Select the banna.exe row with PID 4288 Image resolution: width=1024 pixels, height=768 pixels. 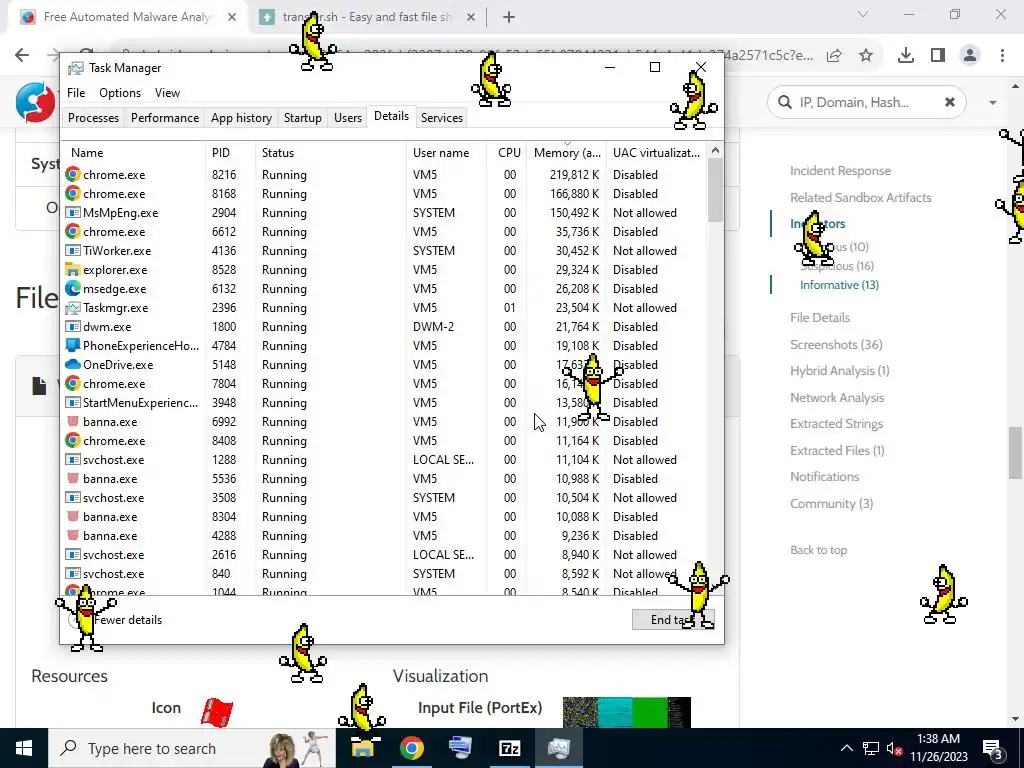pyautogui.click(x=385, y=536)
